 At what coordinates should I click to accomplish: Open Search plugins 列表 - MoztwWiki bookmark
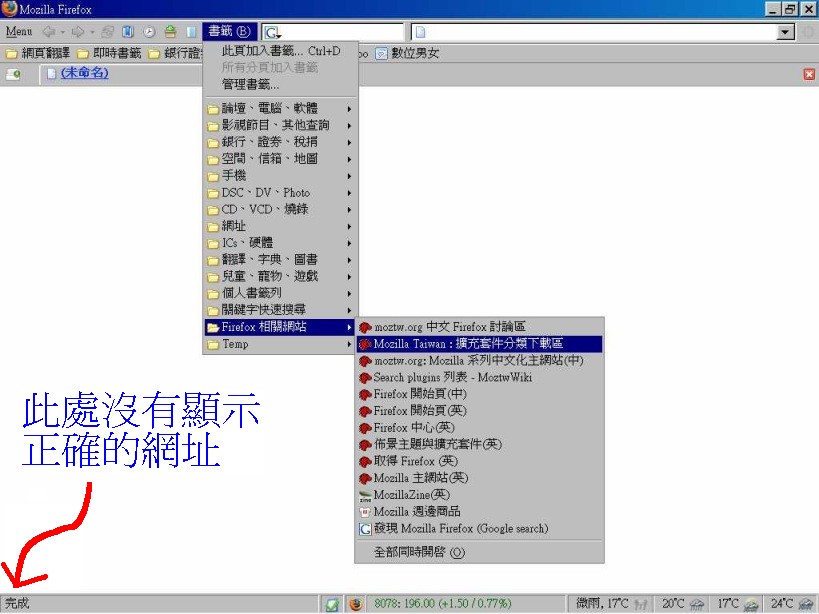[x=479, y=377]
